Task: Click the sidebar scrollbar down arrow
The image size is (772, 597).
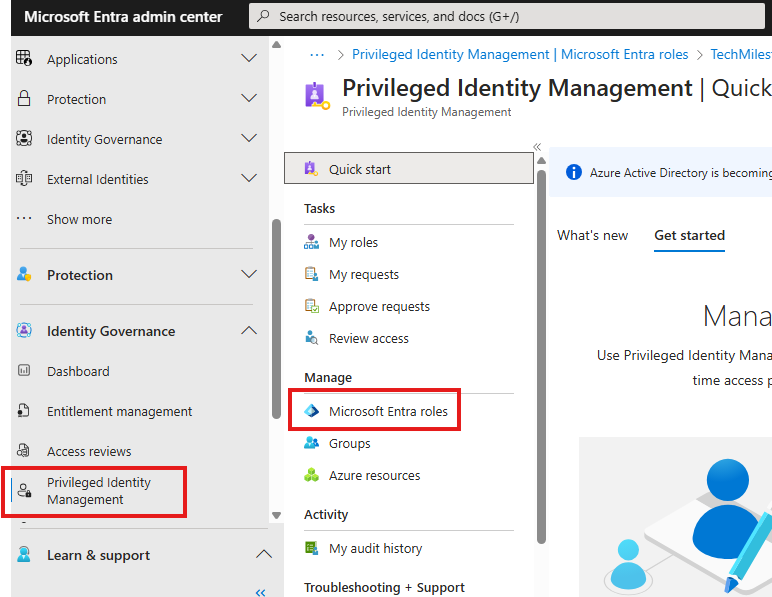Action: pyautogui.click(x=276, y=515)
